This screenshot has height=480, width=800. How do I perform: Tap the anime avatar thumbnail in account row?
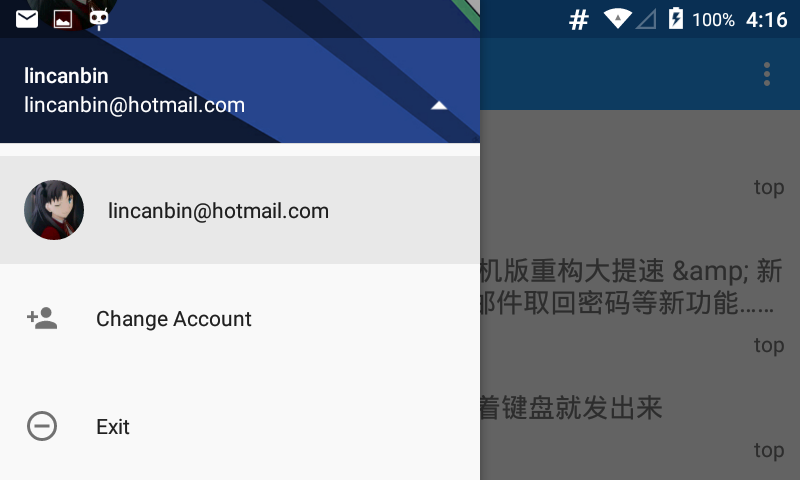click(54, 210)
